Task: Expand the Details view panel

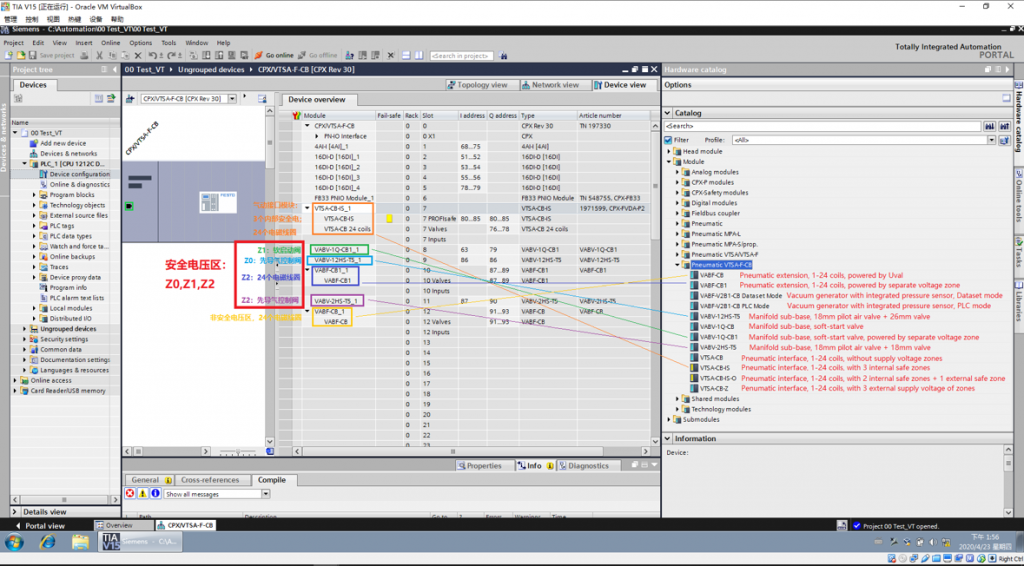Action: coord(16,512)
